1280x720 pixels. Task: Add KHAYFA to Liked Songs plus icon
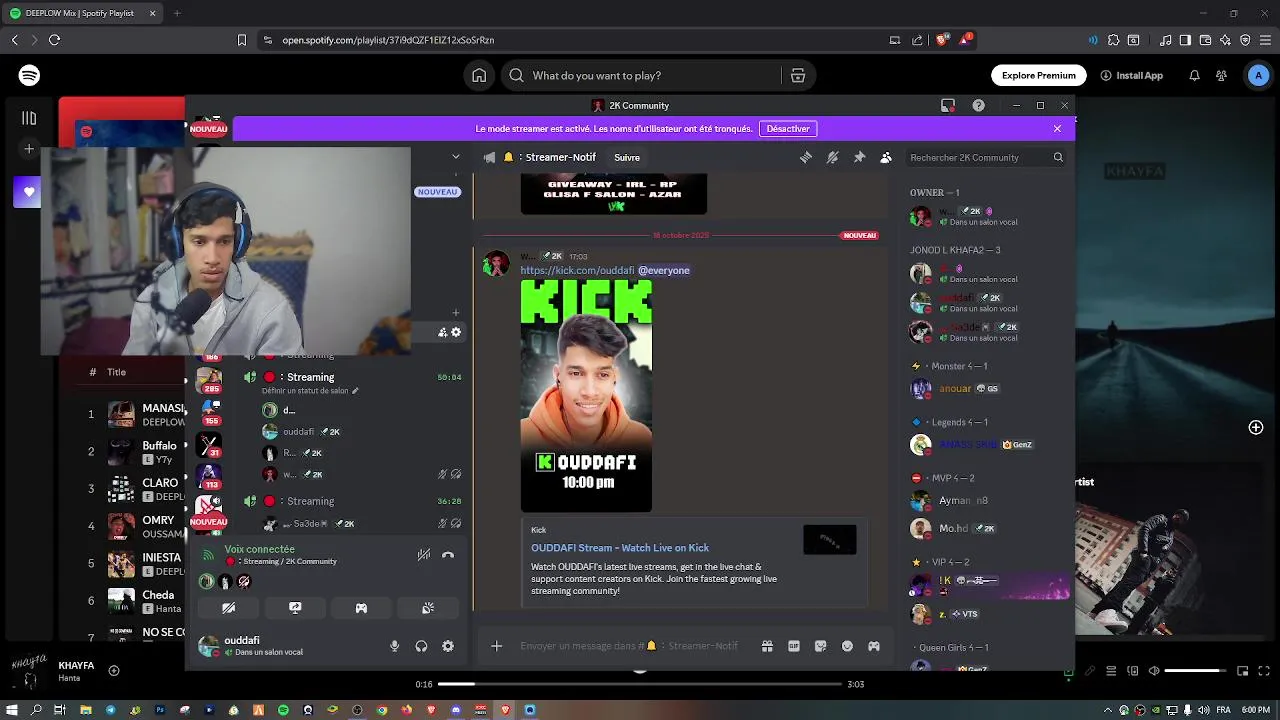(x=114, y=671)
